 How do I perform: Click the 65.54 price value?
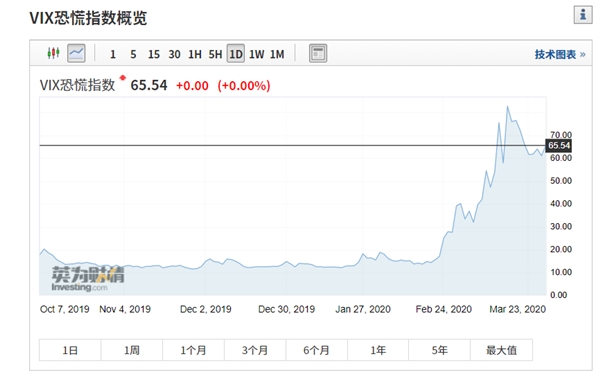[x=149, y=85]
